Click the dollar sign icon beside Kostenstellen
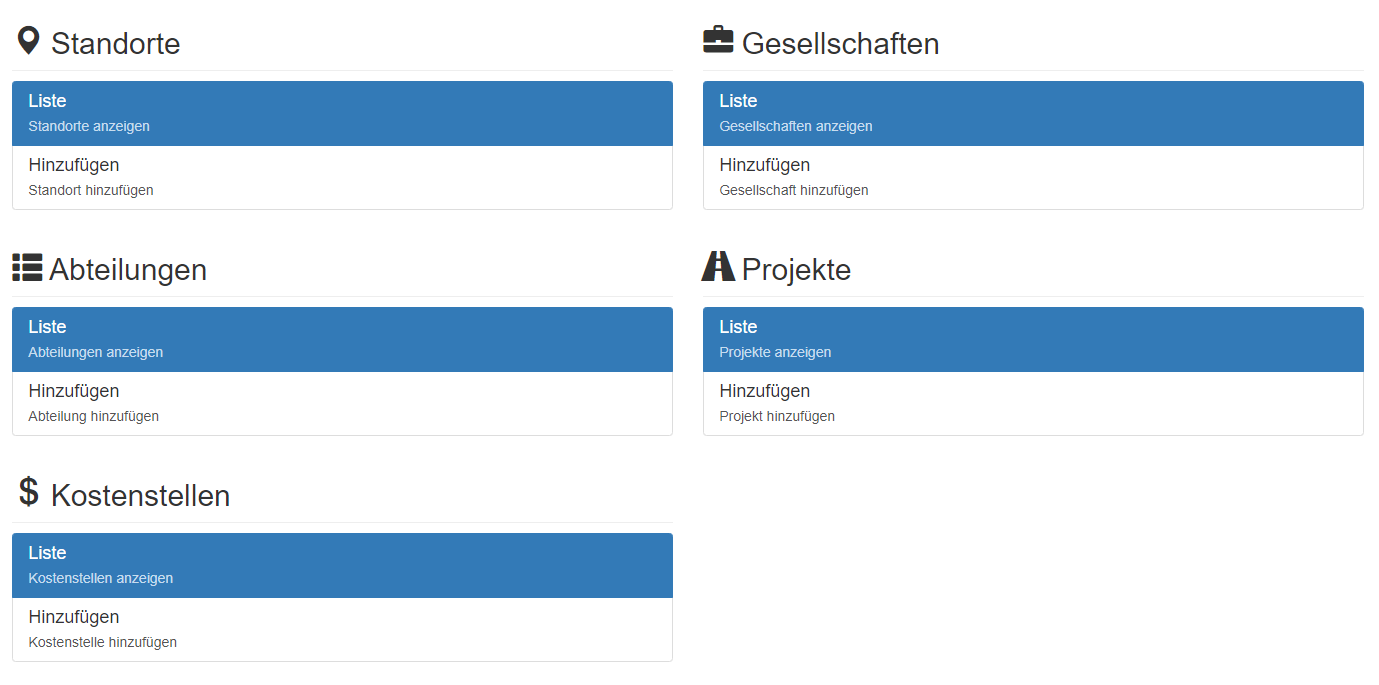 (x=29, y=492)
